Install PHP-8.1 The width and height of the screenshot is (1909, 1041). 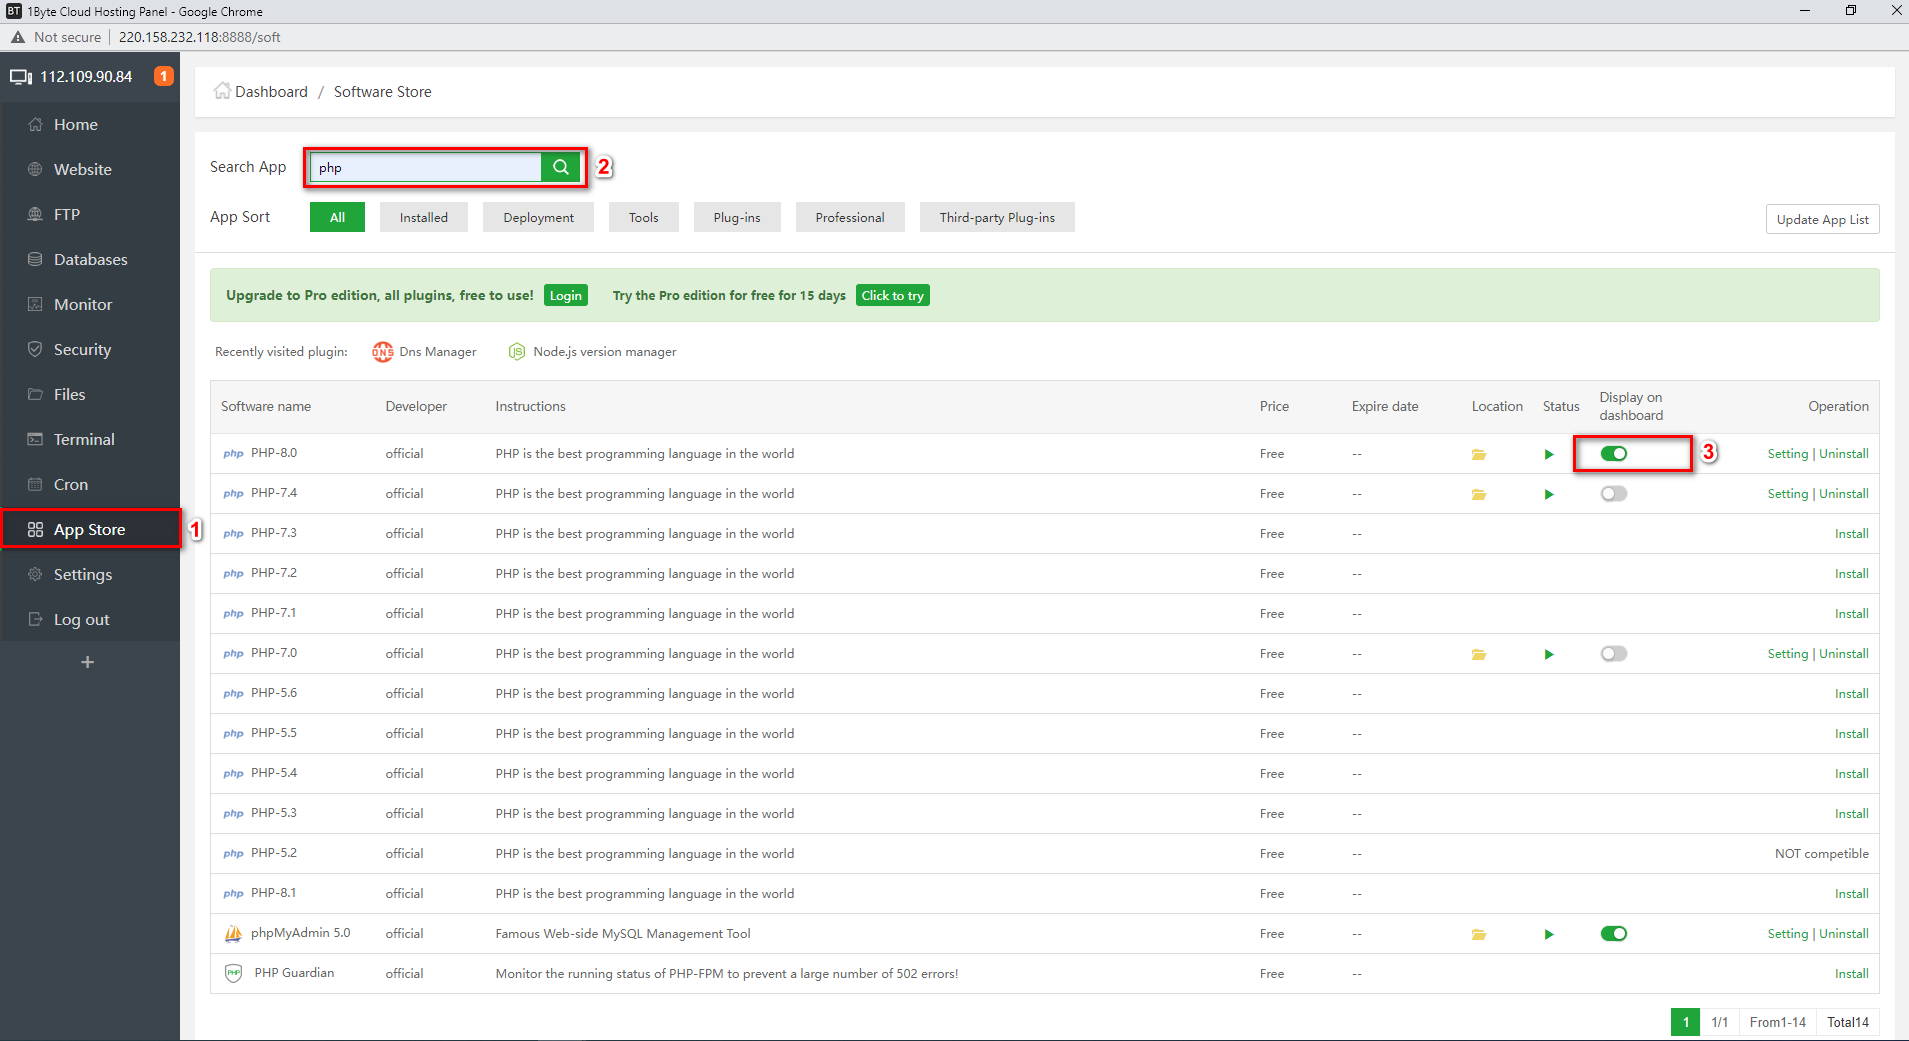[x=1852, y=894]
